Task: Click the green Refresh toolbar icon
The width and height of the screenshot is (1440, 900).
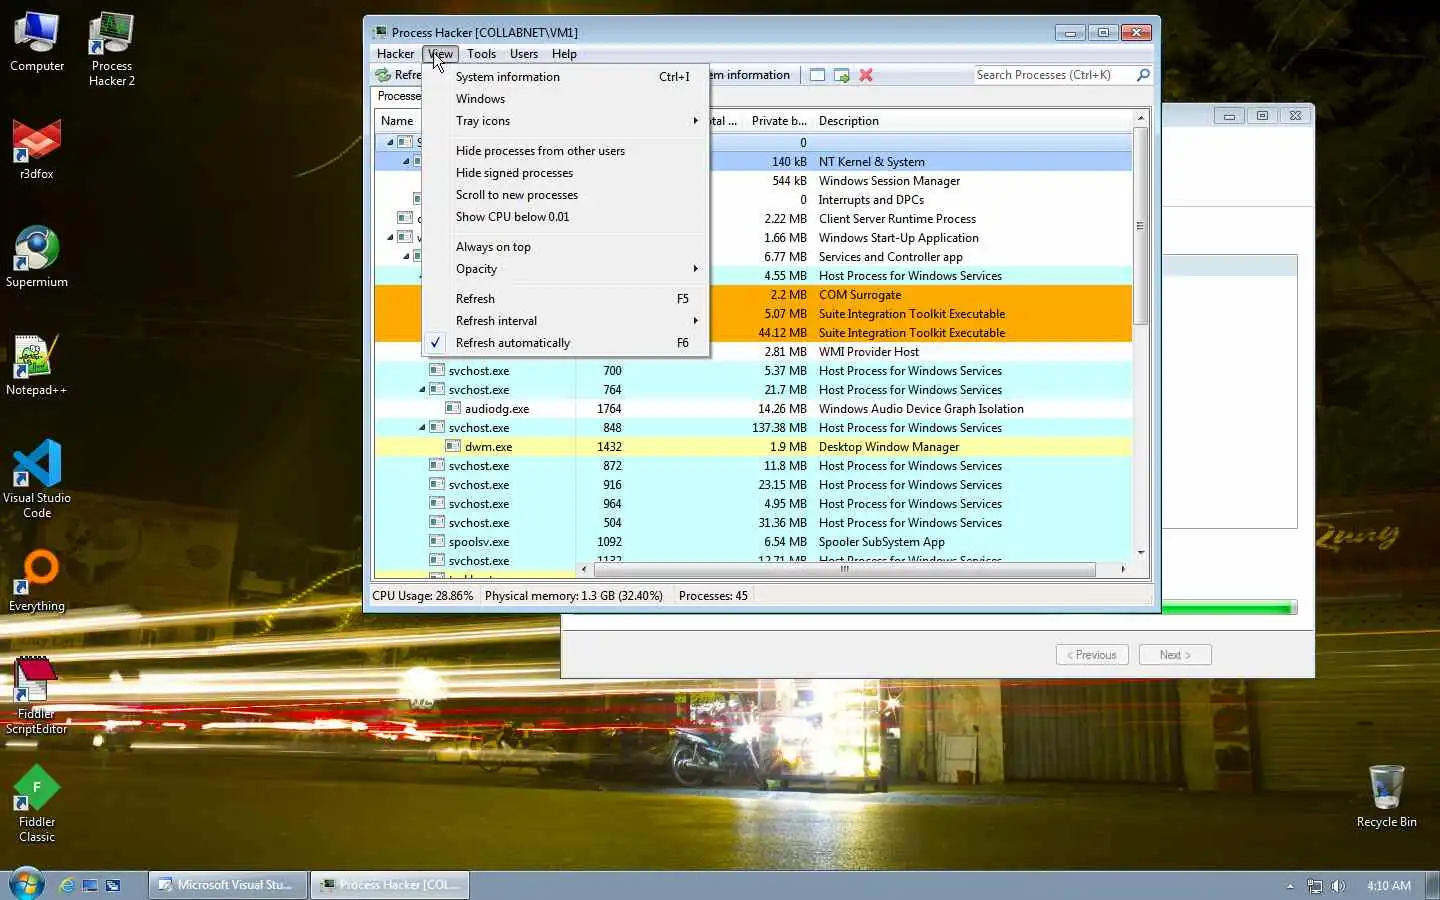Action: coord(383,75)
